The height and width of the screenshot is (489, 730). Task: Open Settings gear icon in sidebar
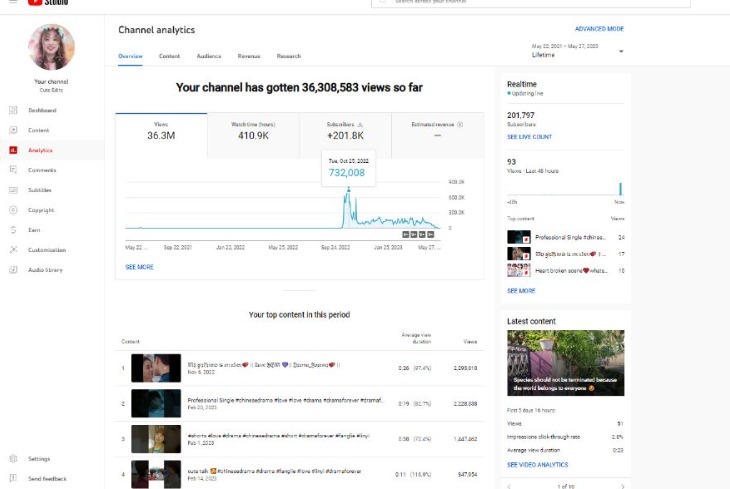pos(13,459)
